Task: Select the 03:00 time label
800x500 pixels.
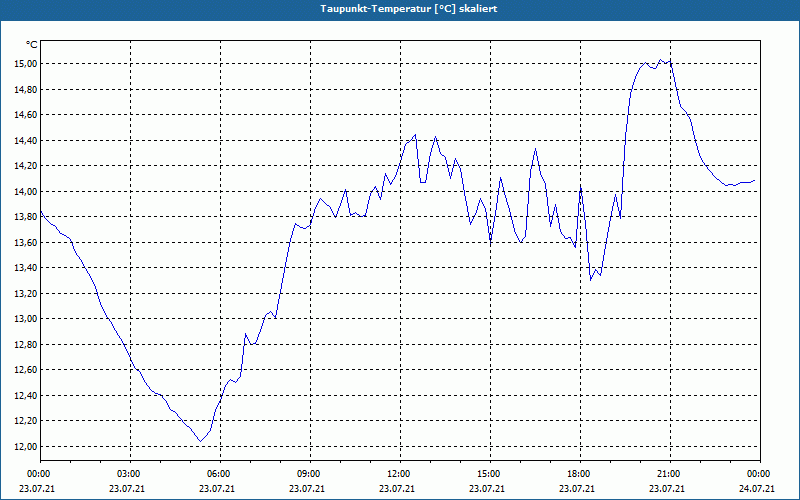Action: point(127,474)
